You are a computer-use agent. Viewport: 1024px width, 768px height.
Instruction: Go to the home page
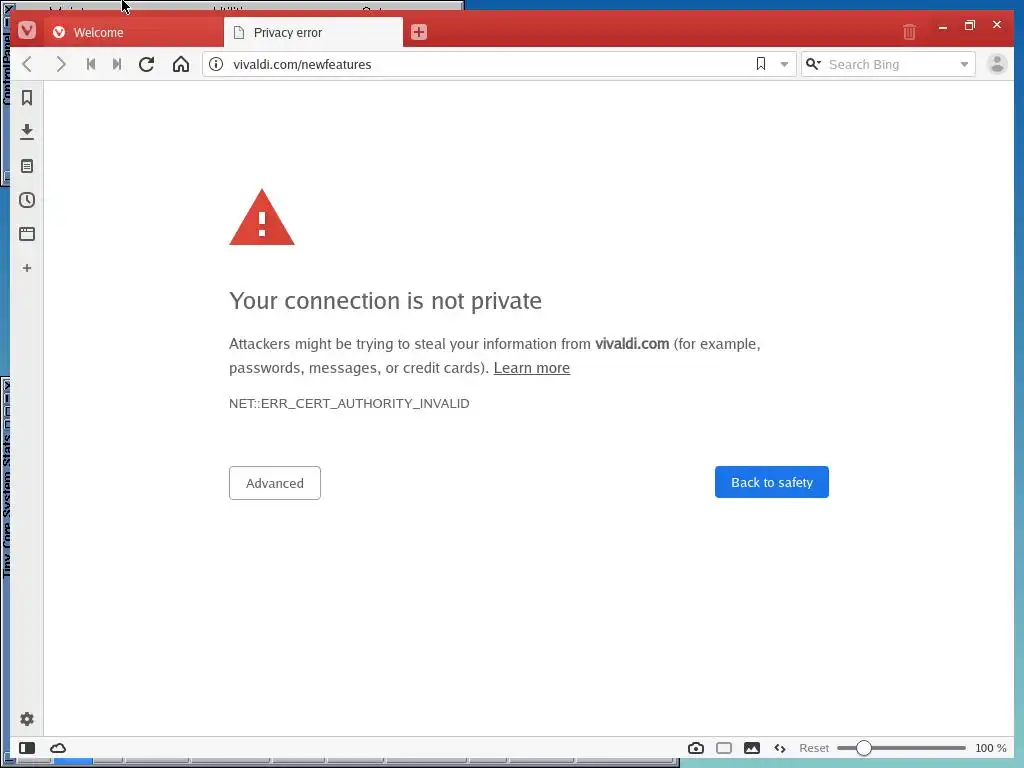coord(181,64)
